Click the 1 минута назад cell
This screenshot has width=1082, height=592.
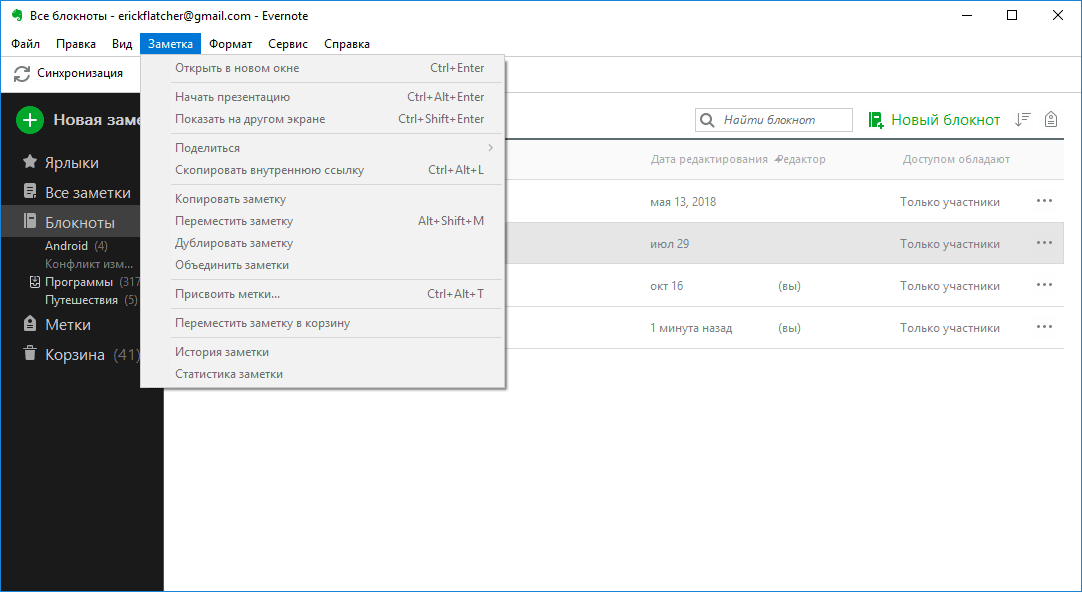click(x=691, y=328)
